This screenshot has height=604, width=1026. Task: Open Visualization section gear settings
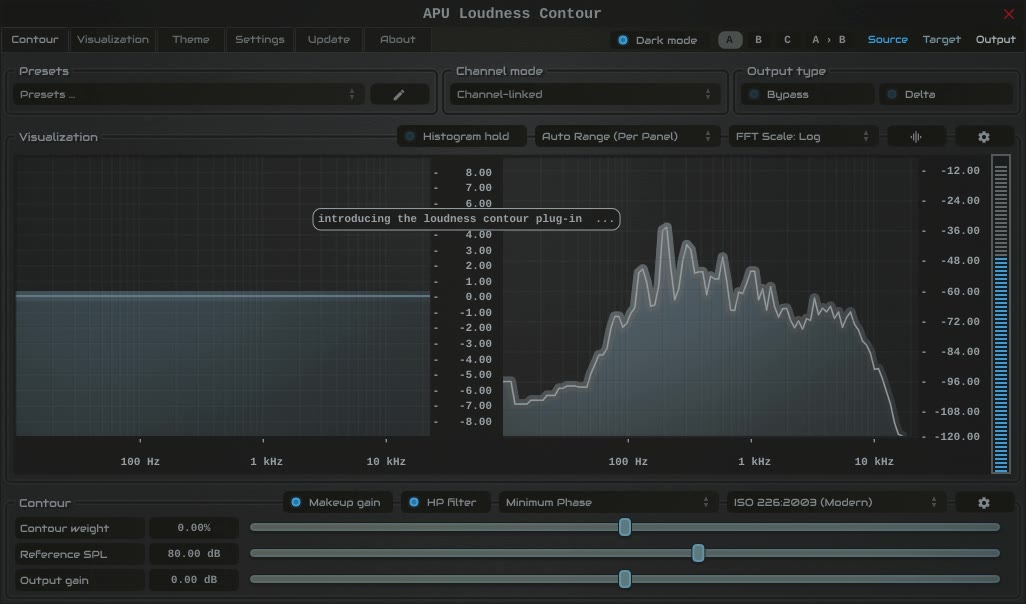click(x=983, y=137)
